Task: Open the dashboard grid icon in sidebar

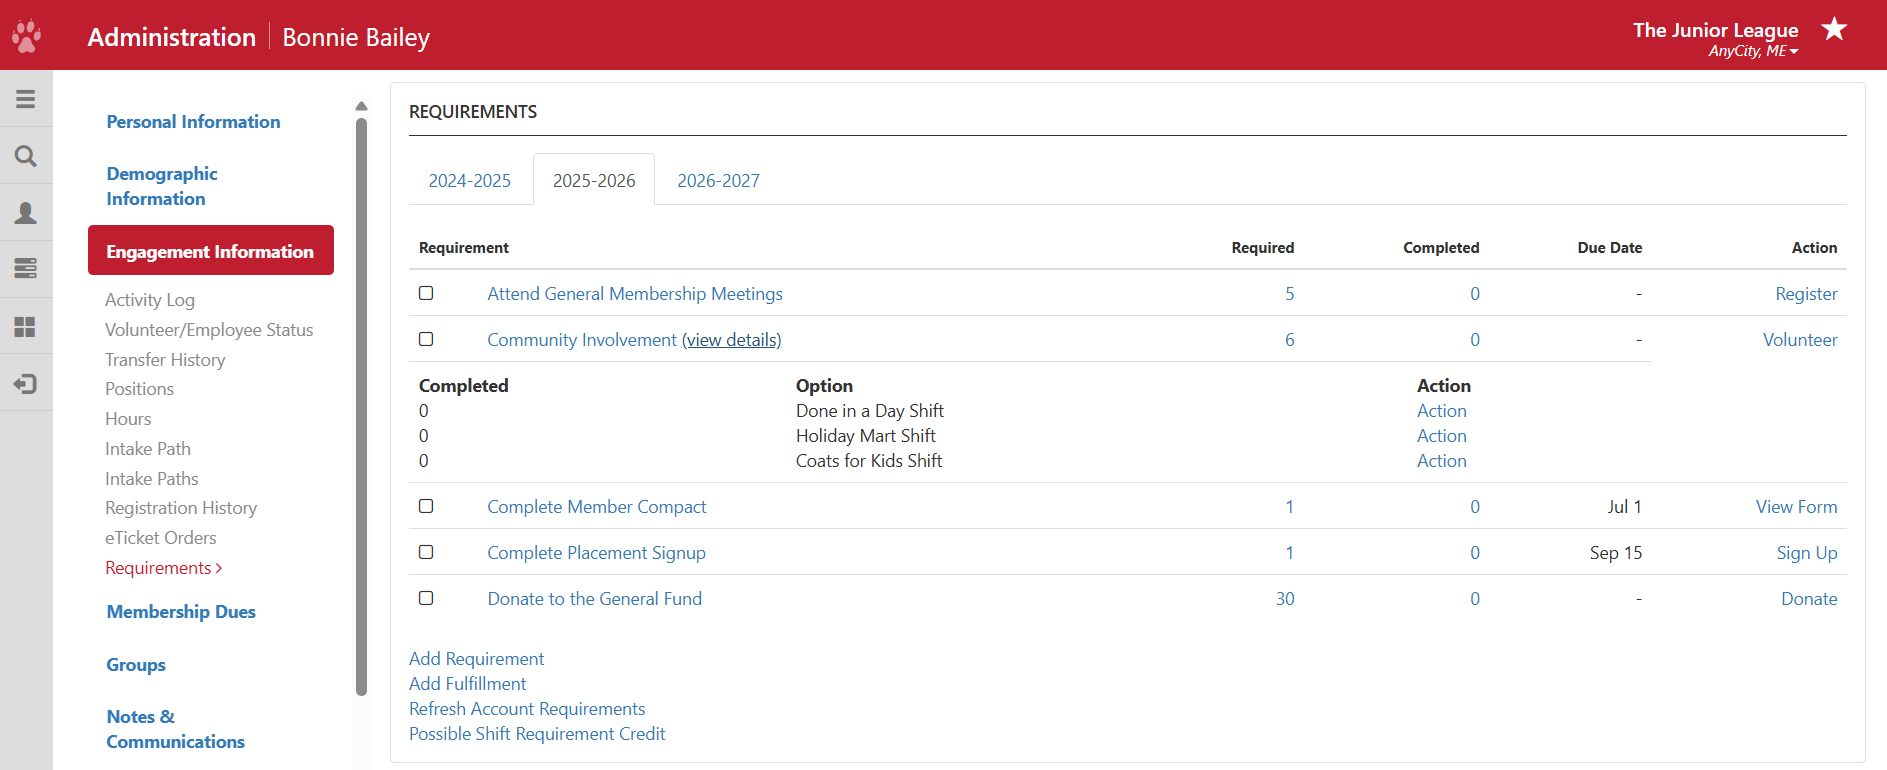Action: [x=26, y=327]
